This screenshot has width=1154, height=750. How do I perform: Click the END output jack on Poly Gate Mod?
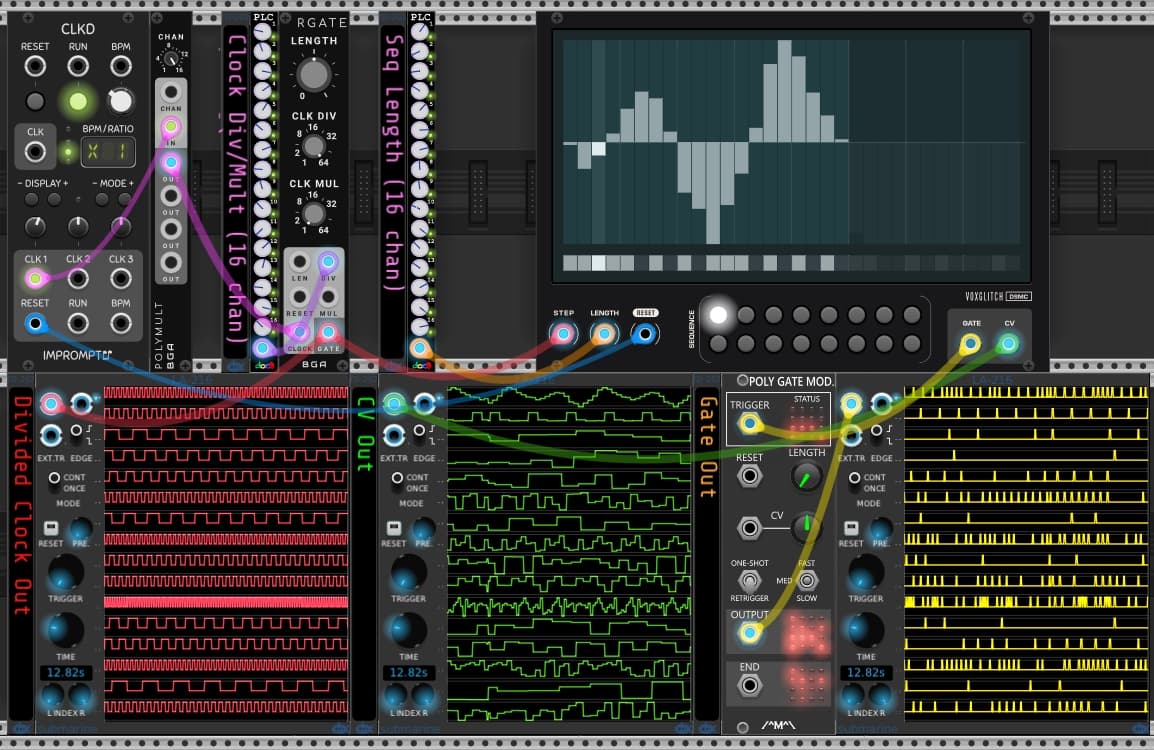[x=748, y=685]
